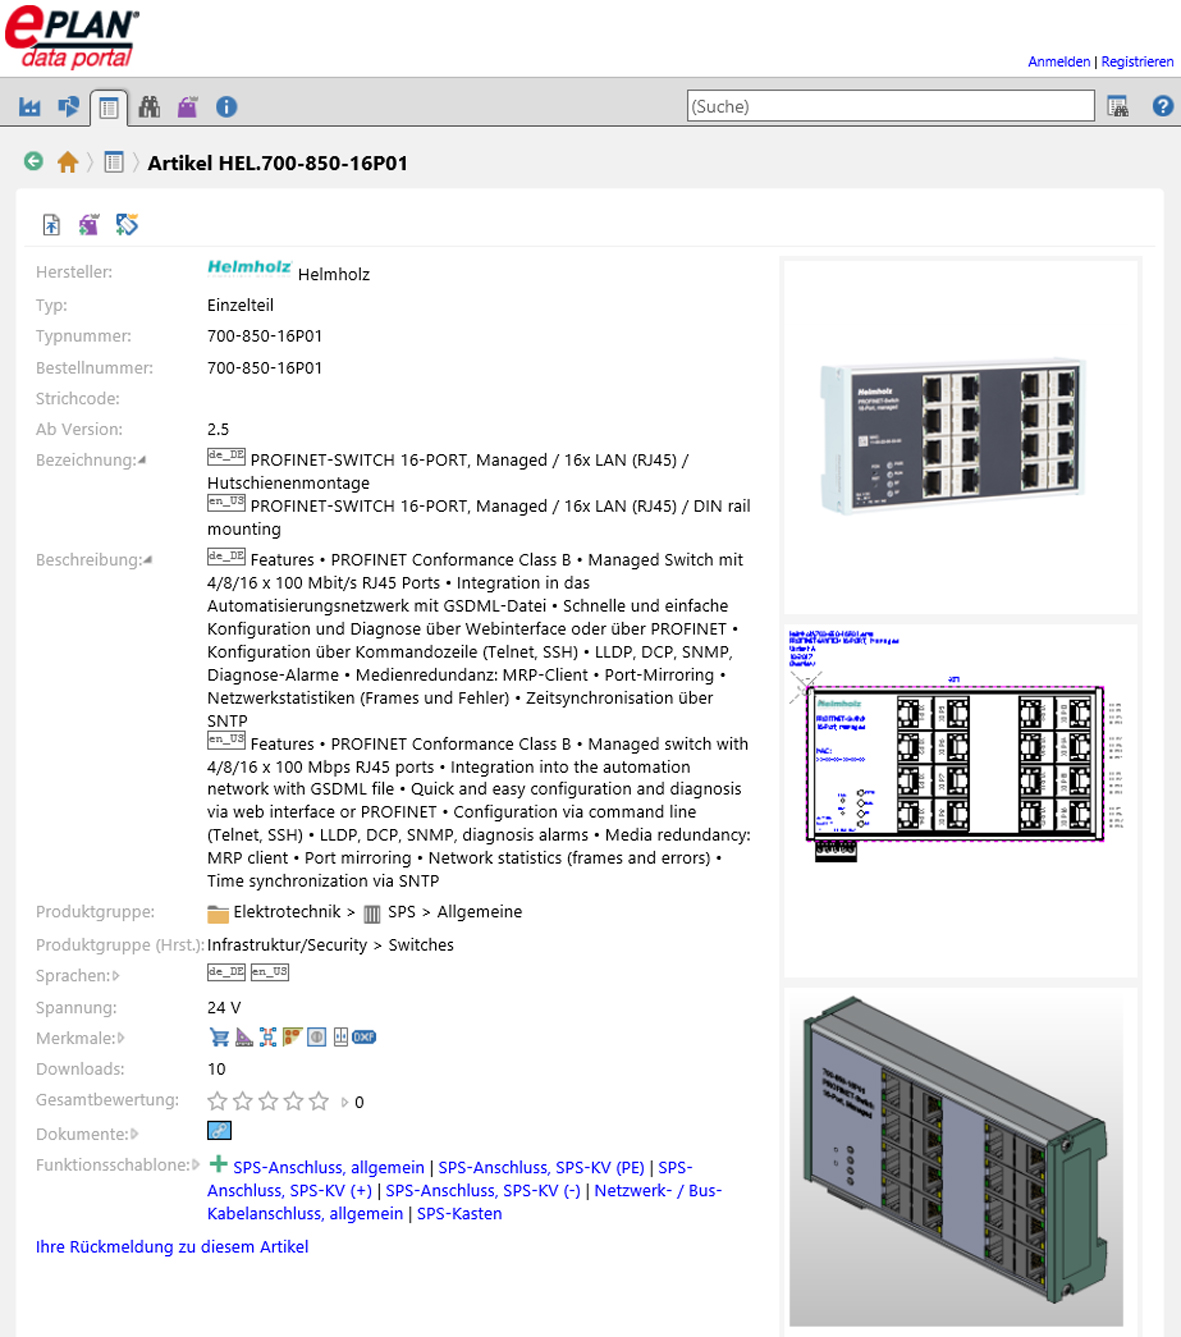Click the blue info icon in the toolbar
The height and width of the screenshot is (1337, 1181).
click(227, 106)
